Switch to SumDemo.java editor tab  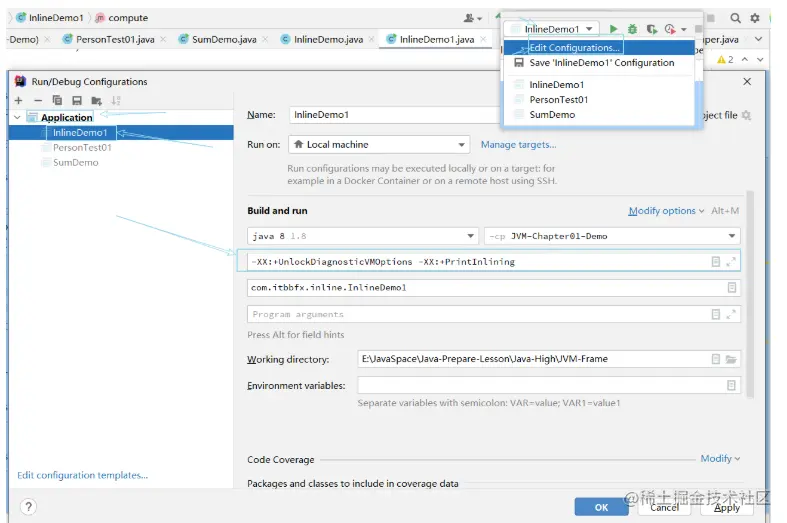224,39
